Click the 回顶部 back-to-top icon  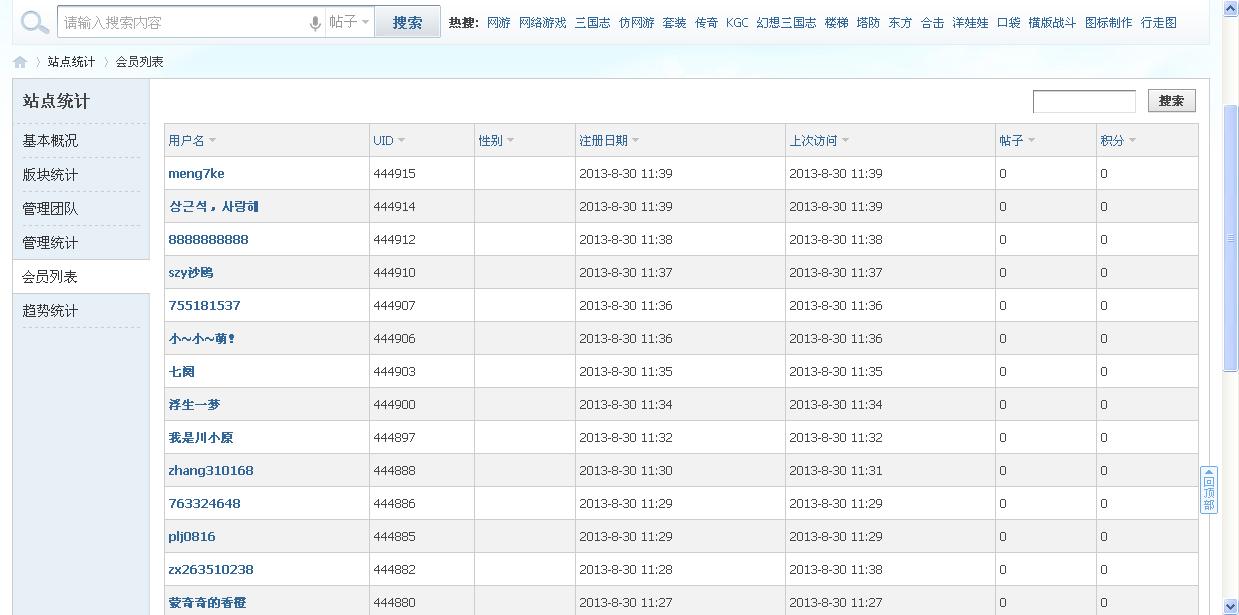(x=1209, y=490)
